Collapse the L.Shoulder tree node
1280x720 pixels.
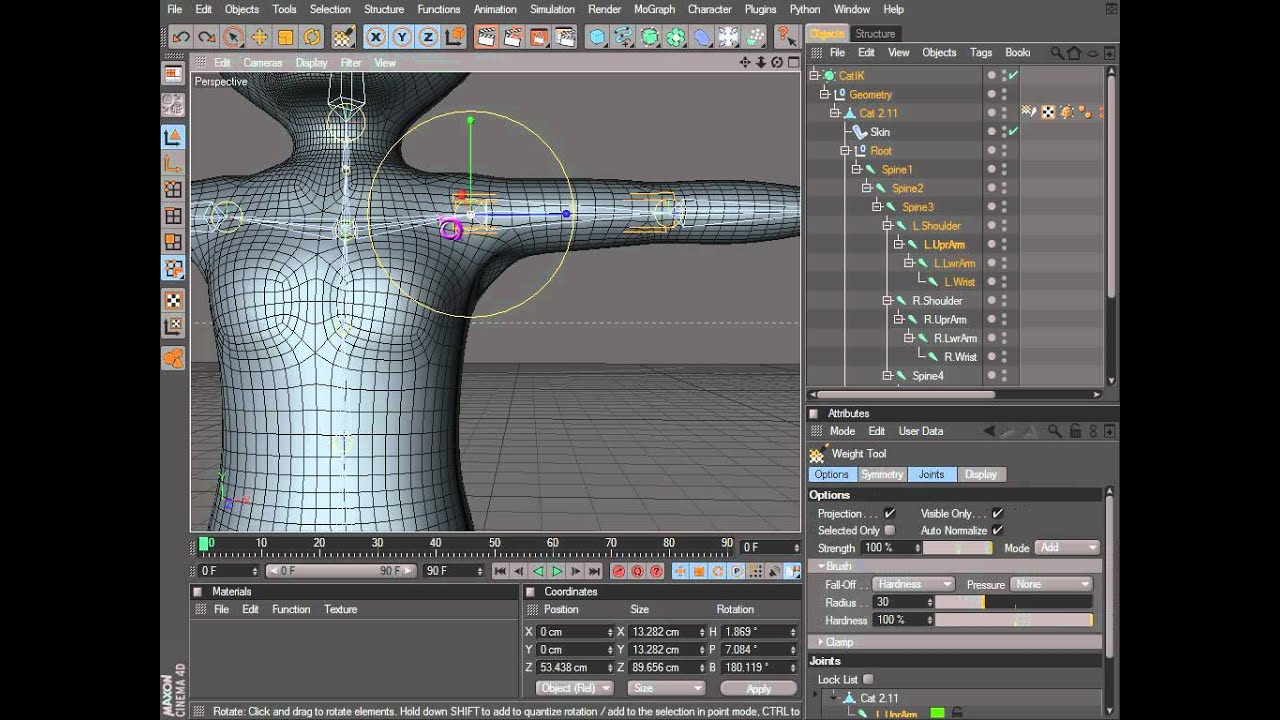887,226
